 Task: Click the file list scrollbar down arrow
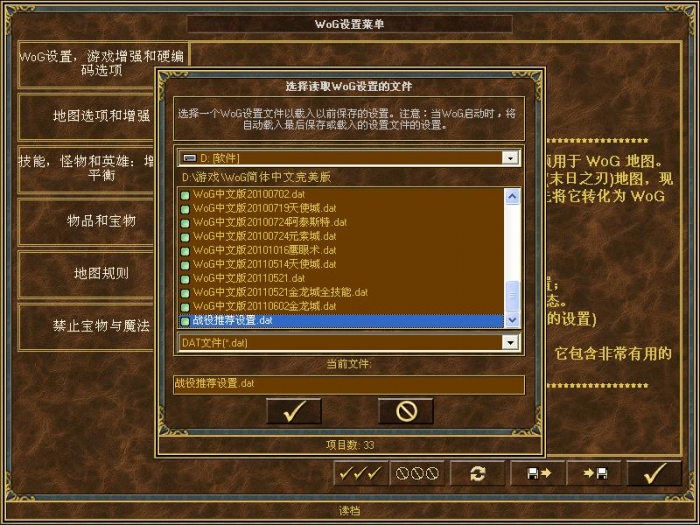512,320
